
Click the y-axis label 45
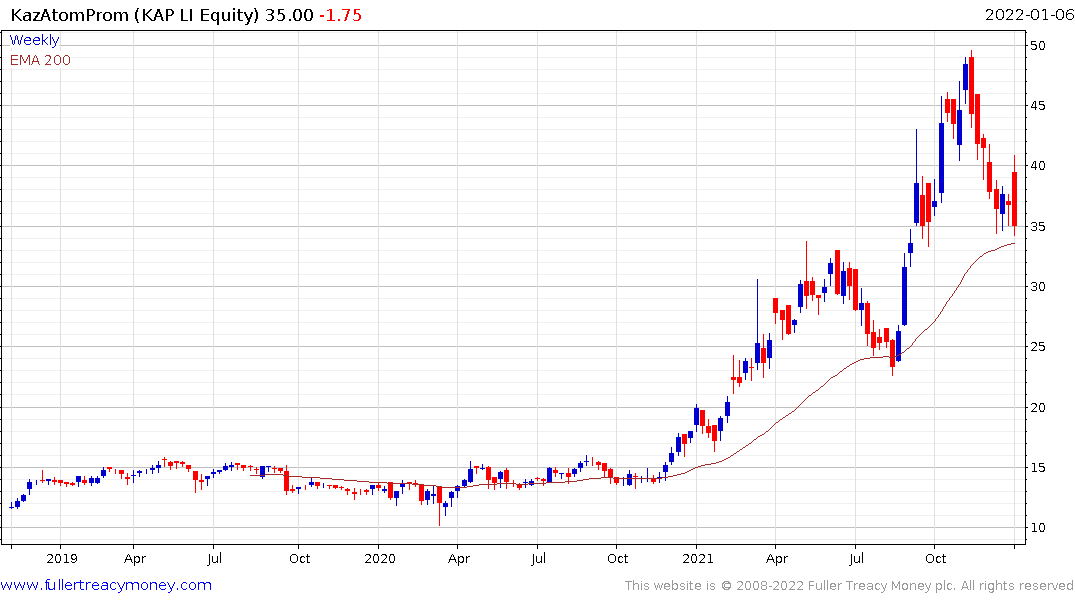(x=1037, y=106)
